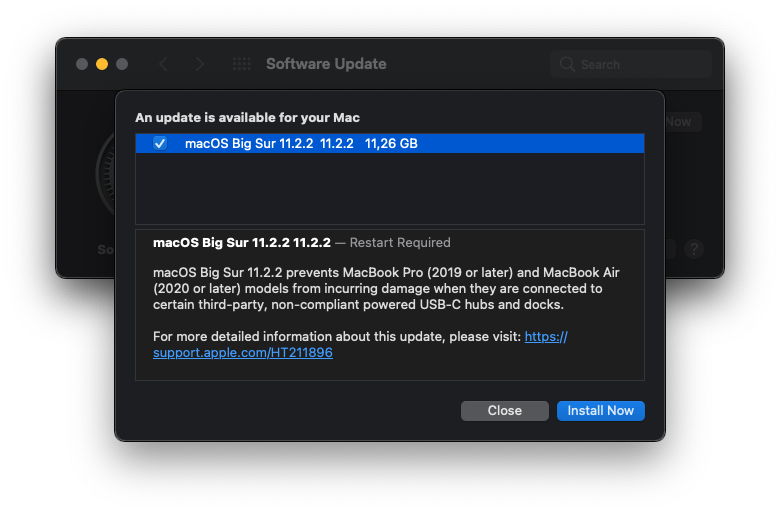The height and width of the screenshot is (515, 780).
Task: Click the 11,26 GB size in update row
Action: 391,144
